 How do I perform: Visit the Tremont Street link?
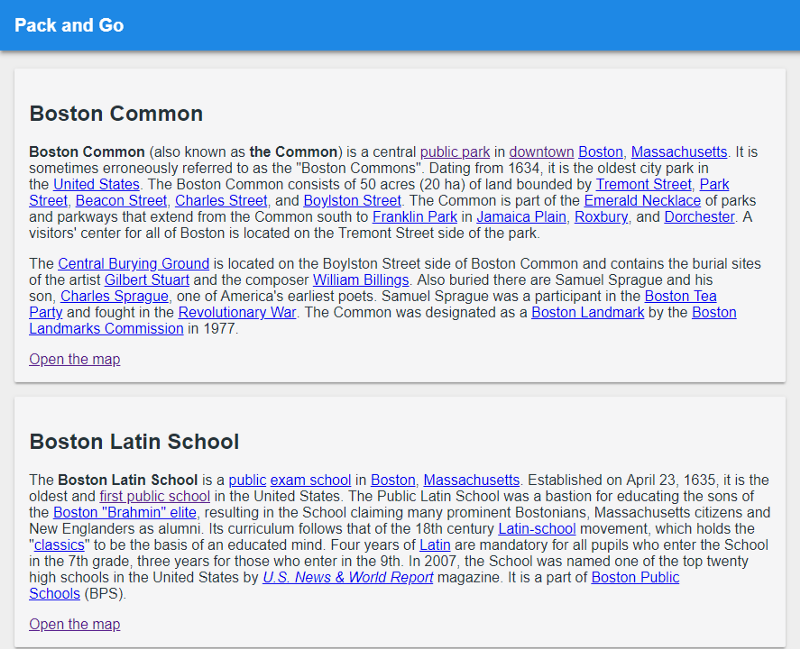coord(643,184)
